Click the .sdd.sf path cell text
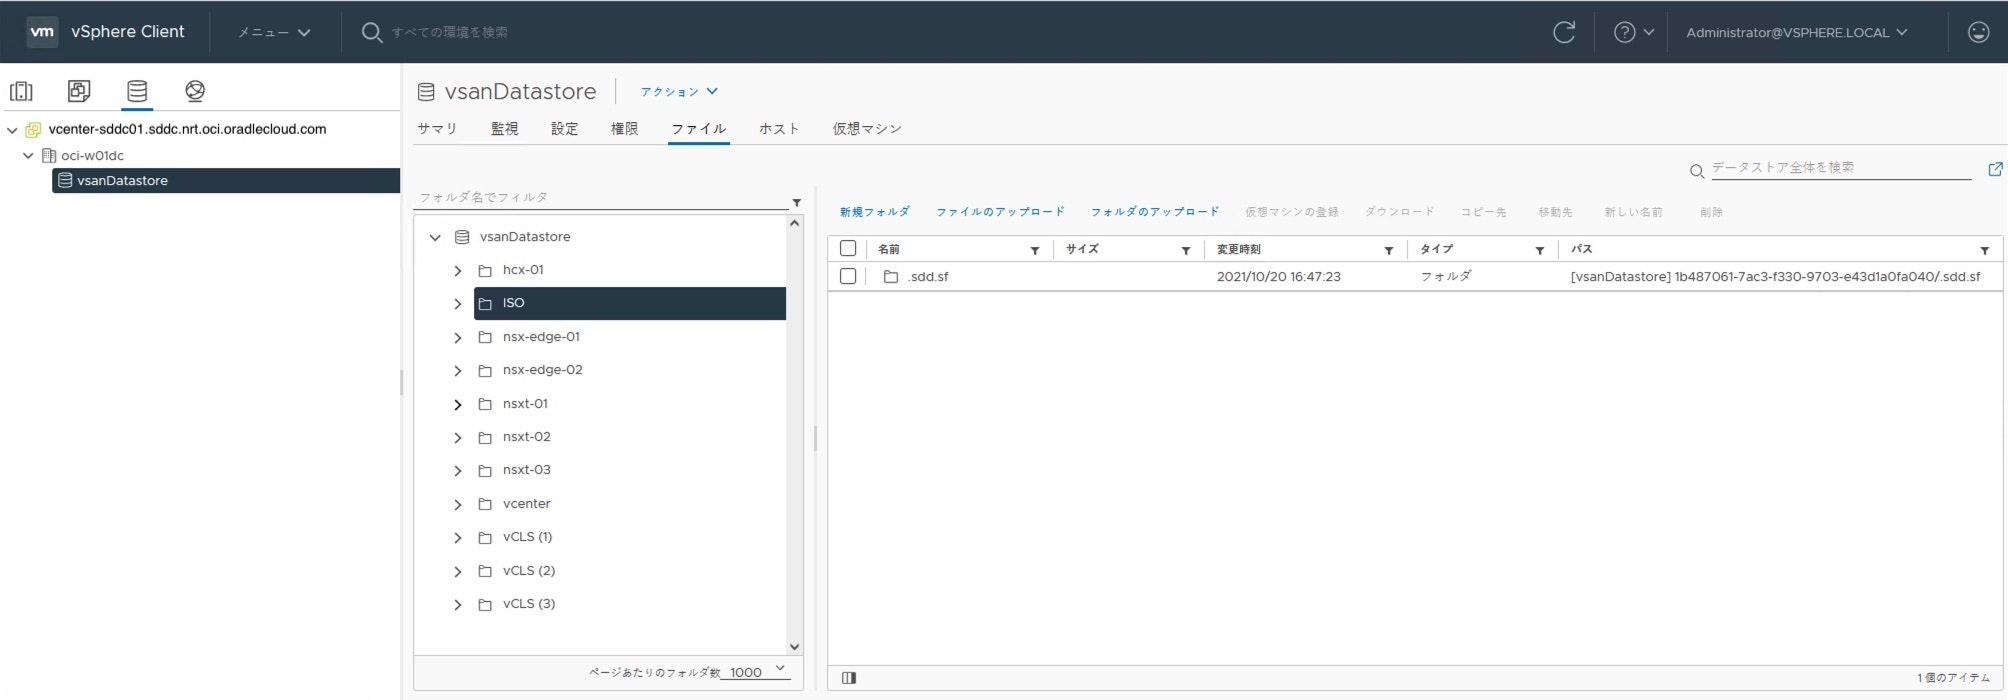This screenshot has width=2008, height=700. coord(1775,277)
